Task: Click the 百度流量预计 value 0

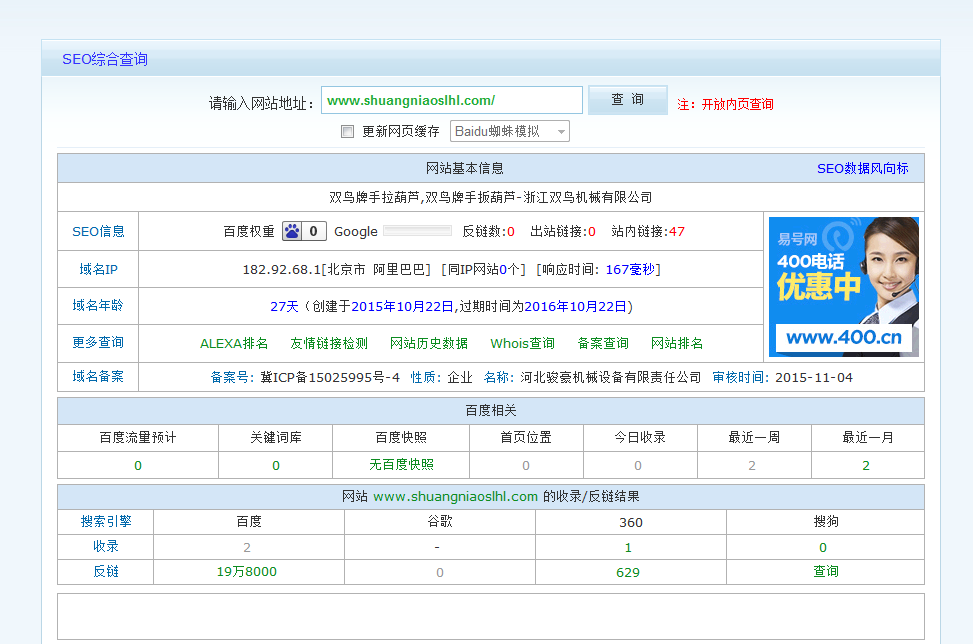Action: tap(138, 466)
